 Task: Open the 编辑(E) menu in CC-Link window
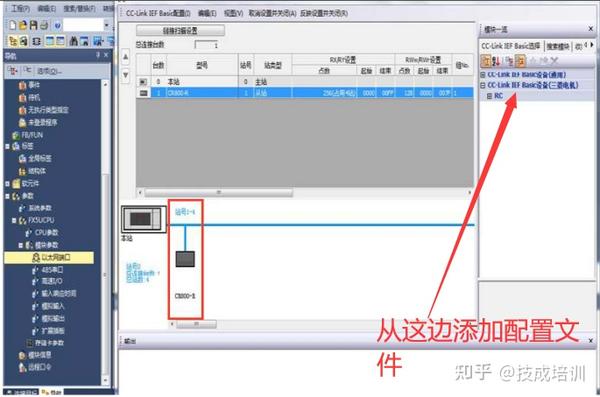(207, 13)
